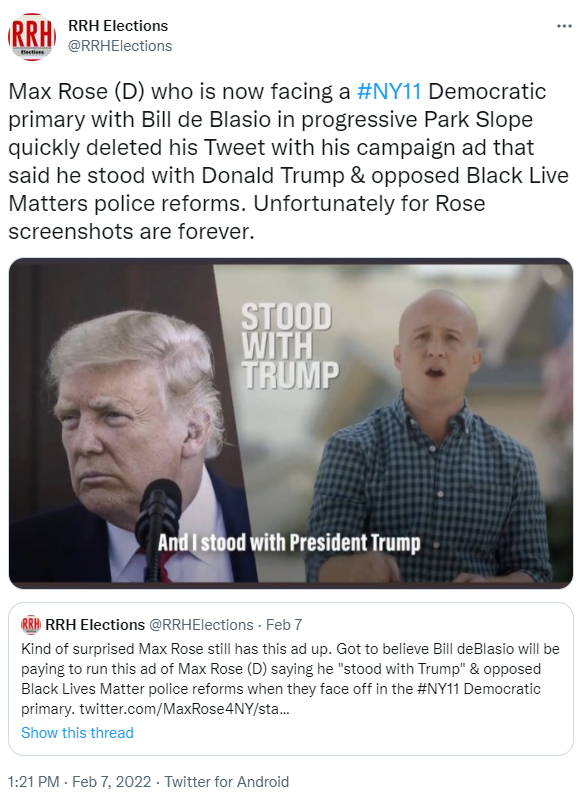The width and height of the screenshot is (583, 807).
Task: Click Show this thread
Action: click(77, 732)
